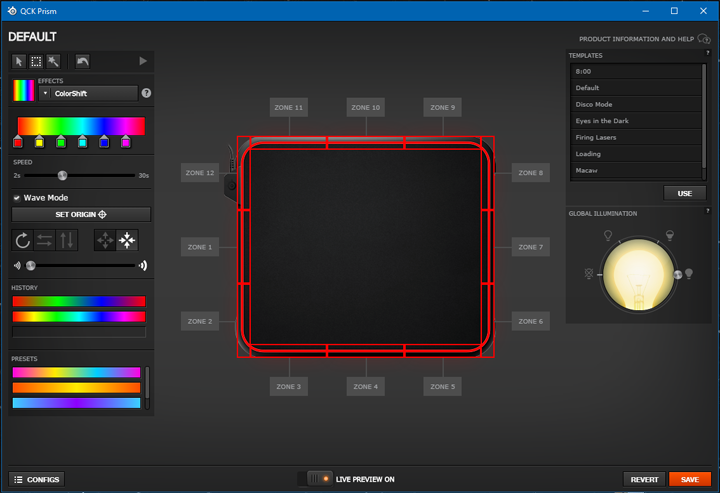This screenshot has width=720, height=493.
Task: Select the circular rotate wave direction icon
Action: pos(22,240)
